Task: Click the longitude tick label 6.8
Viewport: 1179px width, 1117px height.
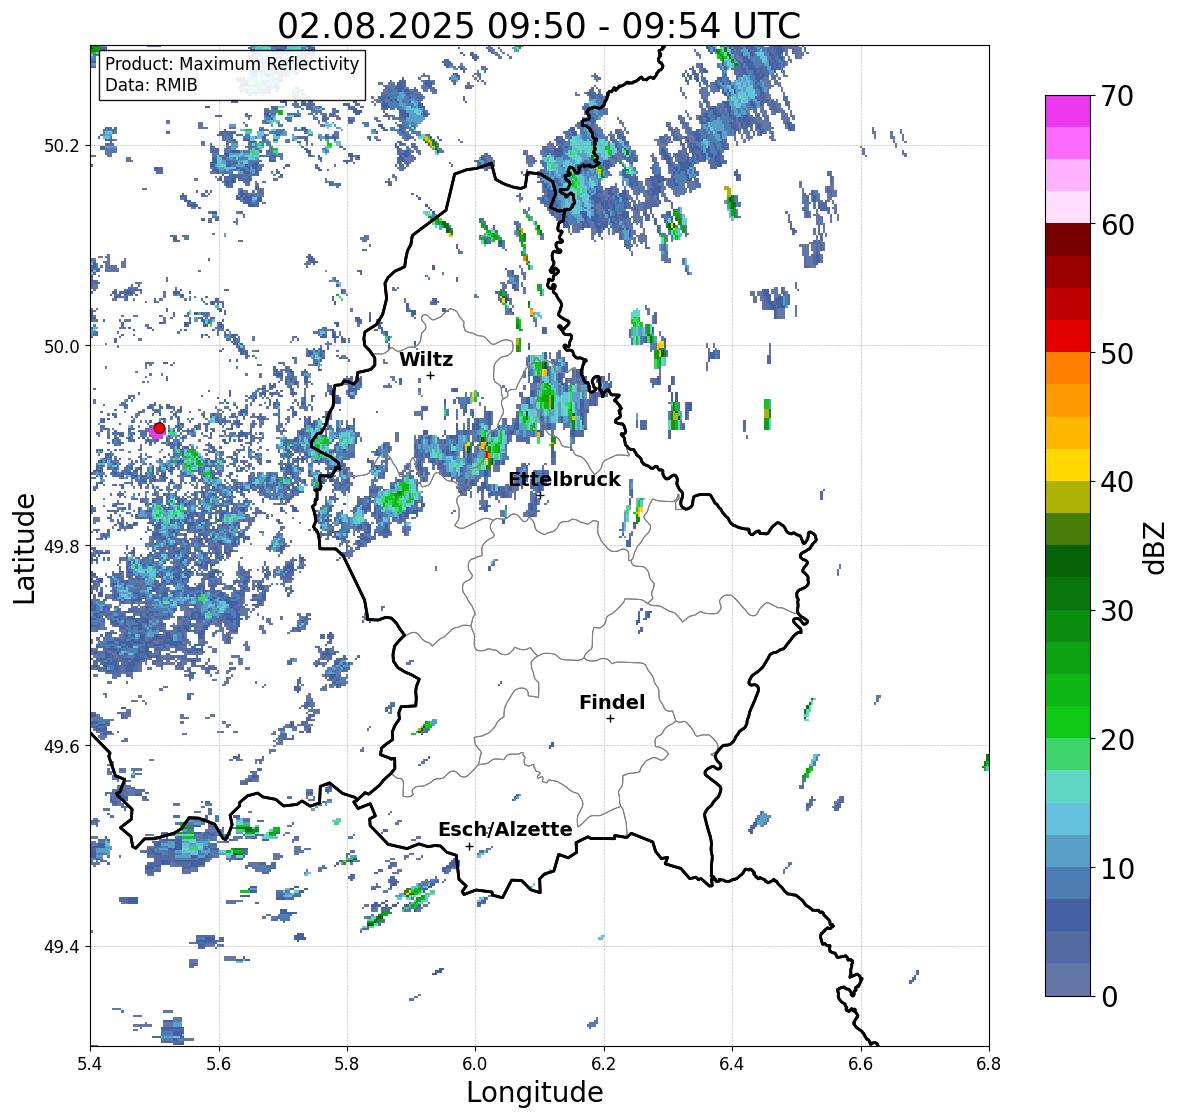Action: click(989, 1064)
